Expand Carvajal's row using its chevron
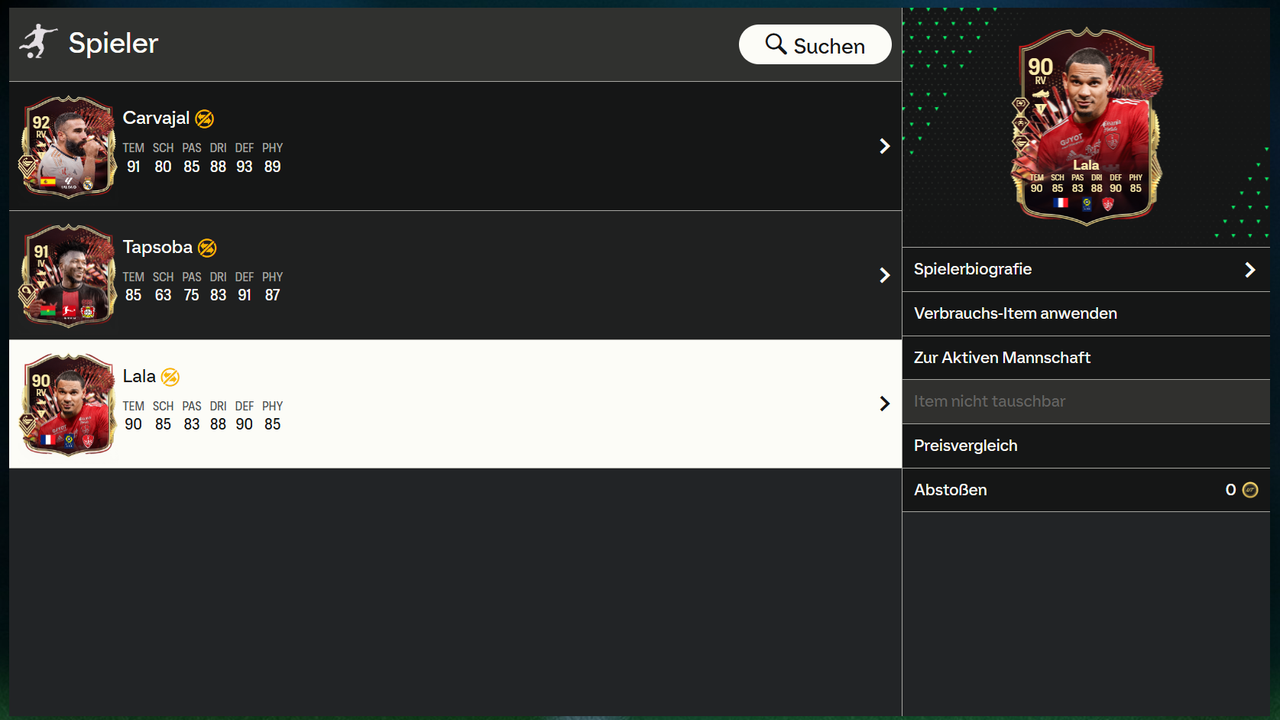The height and width of the screenshot is (720, 1280). (x=884, y=146)
